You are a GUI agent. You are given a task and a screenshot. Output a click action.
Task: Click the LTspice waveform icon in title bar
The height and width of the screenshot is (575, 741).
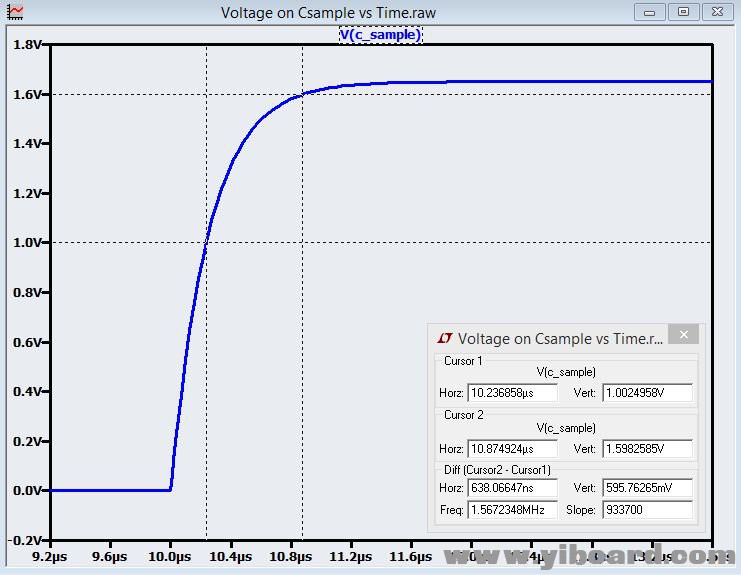[x=15, y=12]
